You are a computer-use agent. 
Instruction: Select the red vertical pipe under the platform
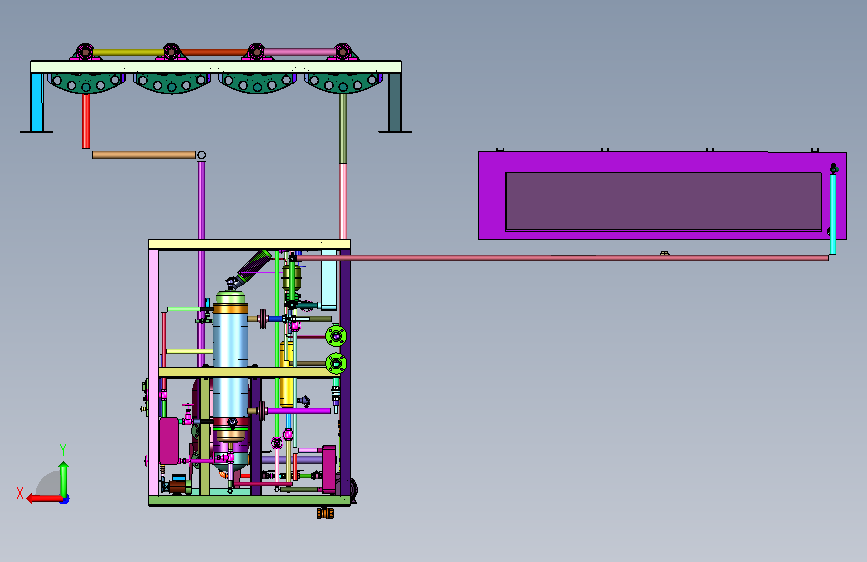coord(86,121)
